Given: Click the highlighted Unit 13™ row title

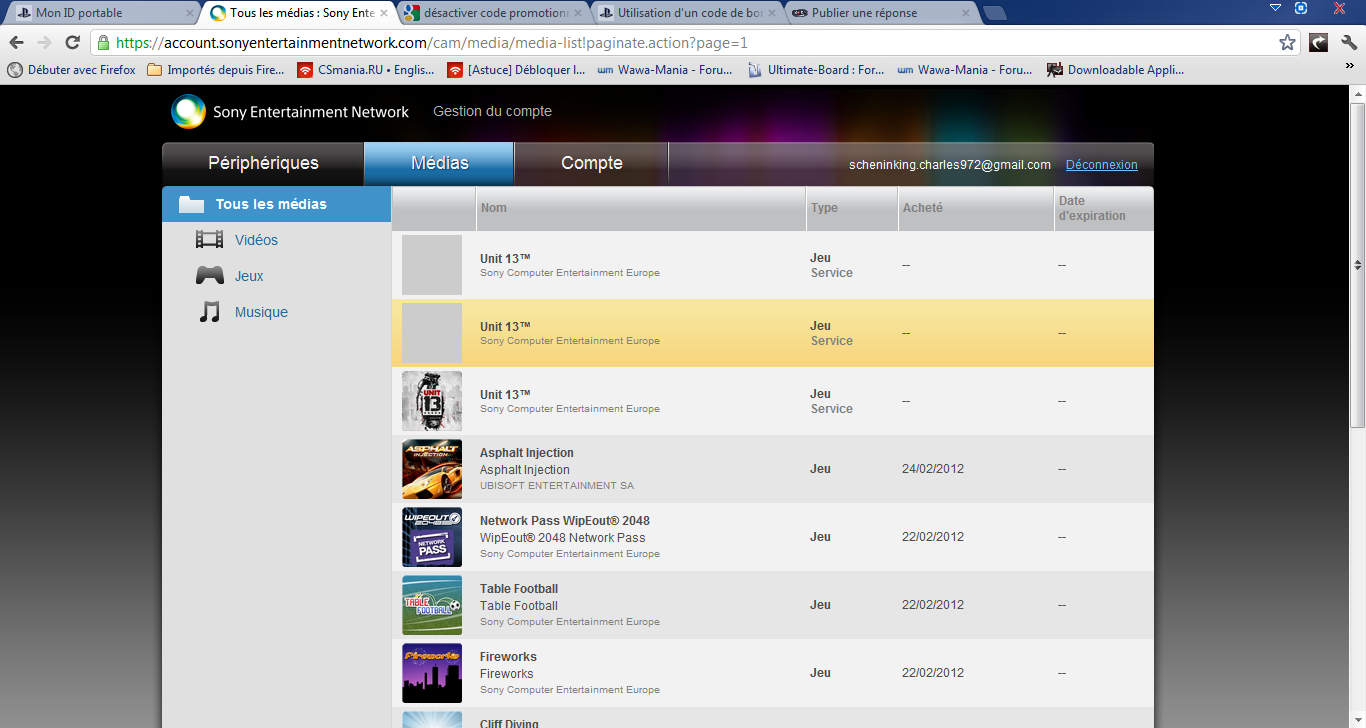Looking at the screenshot, I should coord(505,326).
